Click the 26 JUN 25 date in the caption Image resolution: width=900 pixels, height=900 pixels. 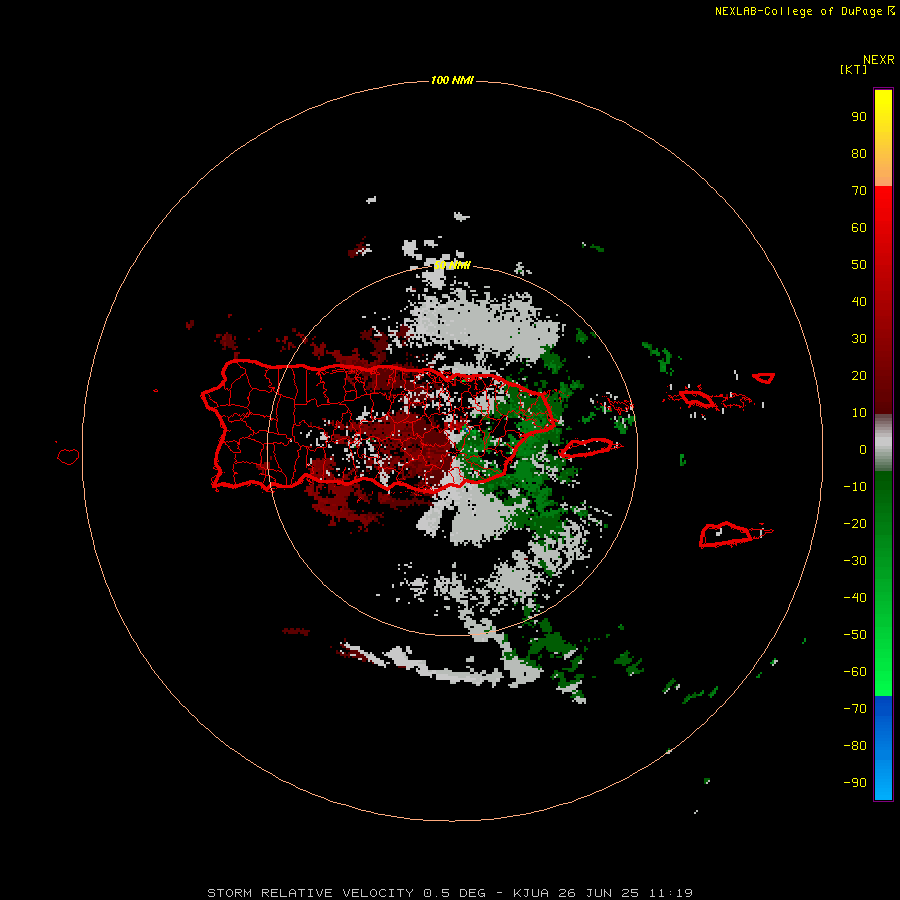[598, 893]
